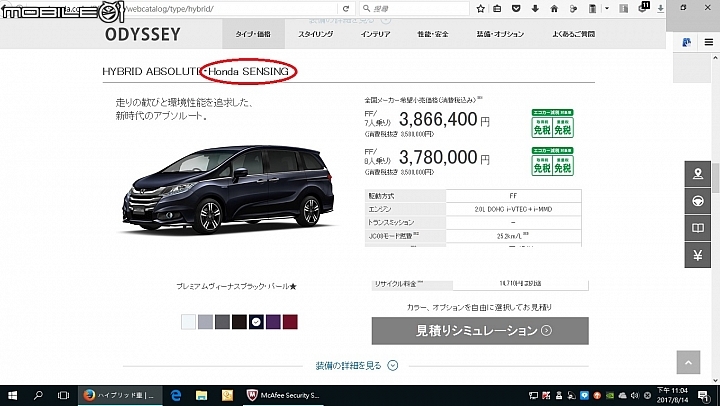Click the calculator icon in Firefox toolbar
This screenshot has height=406, width=720.
[593, 8]
